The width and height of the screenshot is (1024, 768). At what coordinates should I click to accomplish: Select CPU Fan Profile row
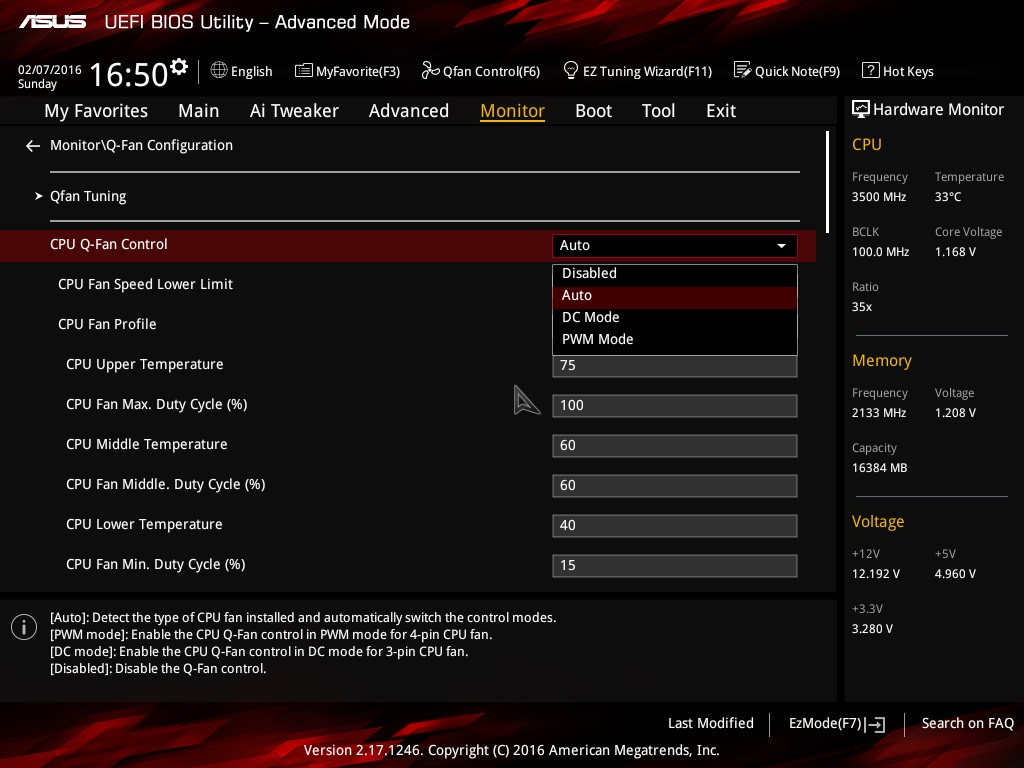tap(107, 324)
